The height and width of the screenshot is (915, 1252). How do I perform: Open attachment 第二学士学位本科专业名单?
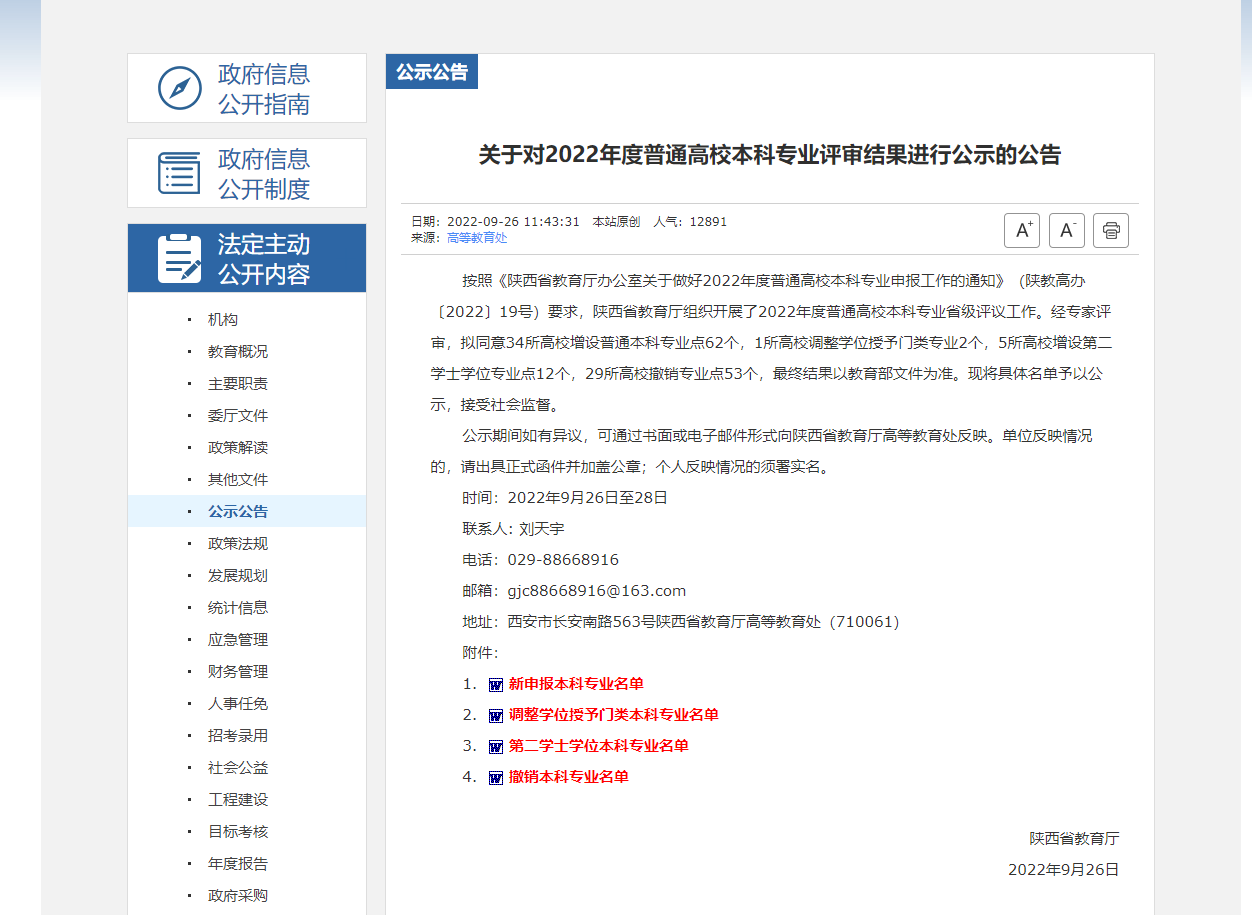coord(598,746)
